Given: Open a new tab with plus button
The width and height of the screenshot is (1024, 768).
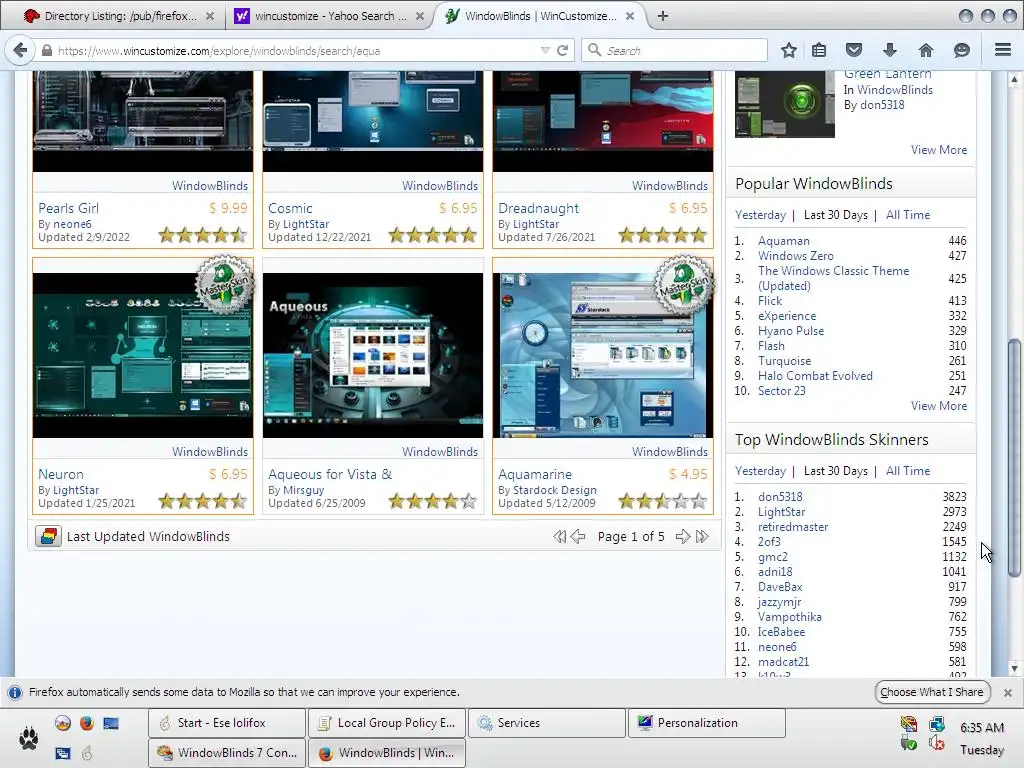Looking at the screenshot, I should tap(663, 16).
